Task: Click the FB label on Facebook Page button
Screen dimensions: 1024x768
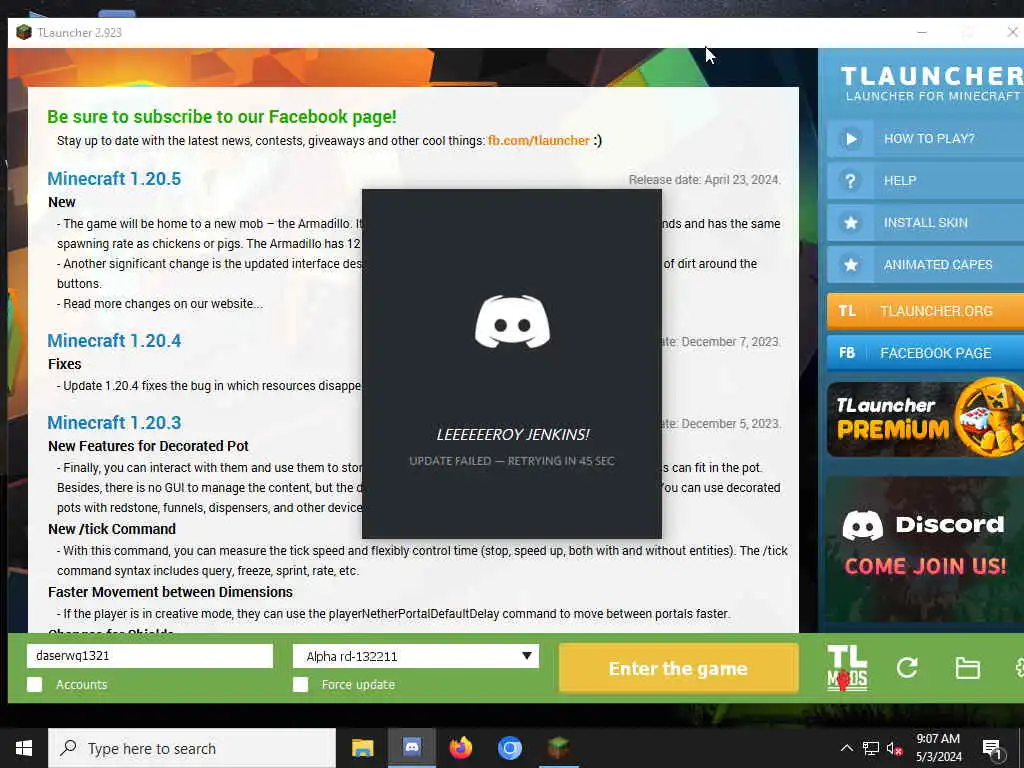Action: point(847,353)
